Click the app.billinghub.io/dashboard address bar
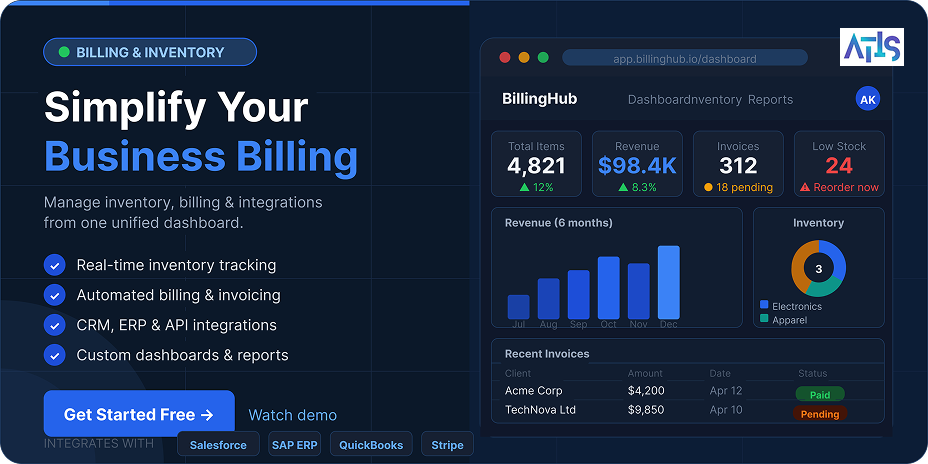 coord(685,58)
